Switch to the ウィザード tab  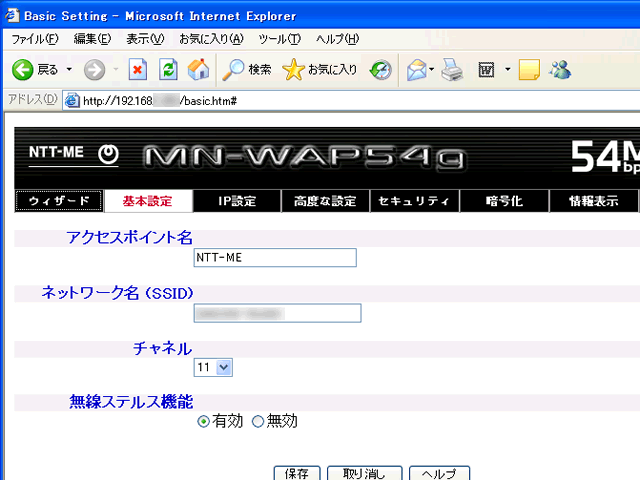click(x=59, y=201)
